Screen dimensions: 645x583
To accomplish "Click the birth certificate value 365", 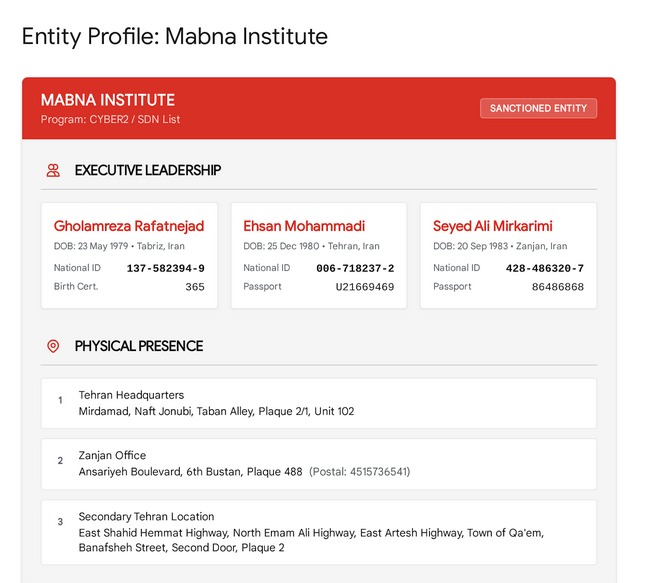I will (195, 287).
